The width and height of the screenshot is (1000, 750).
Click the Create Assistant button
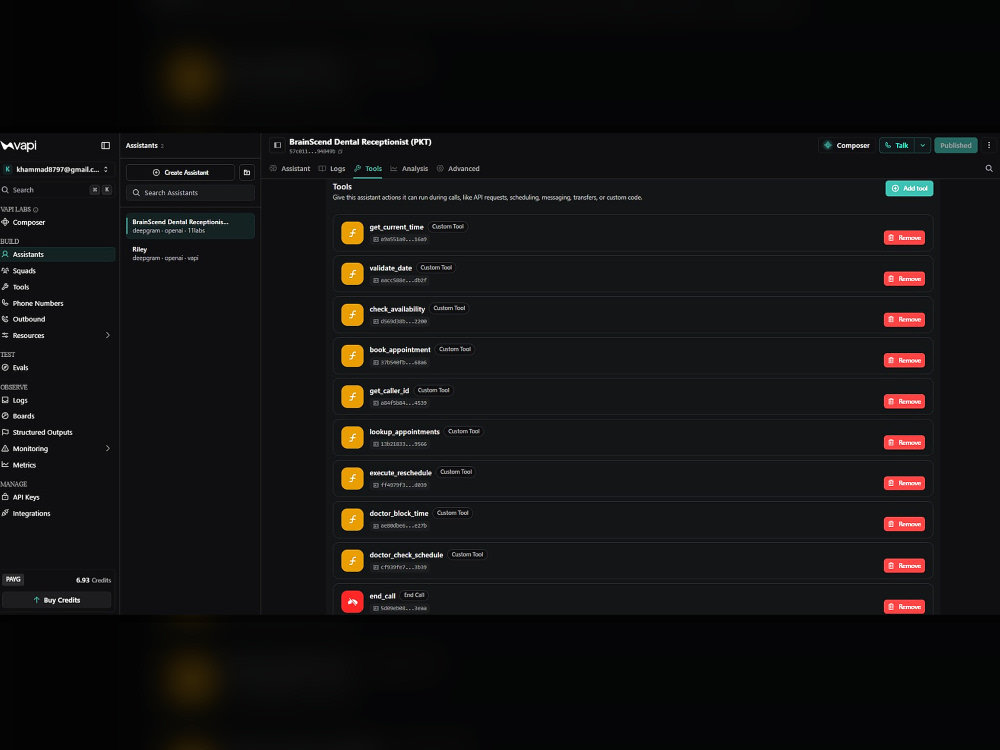coord(180,172)
